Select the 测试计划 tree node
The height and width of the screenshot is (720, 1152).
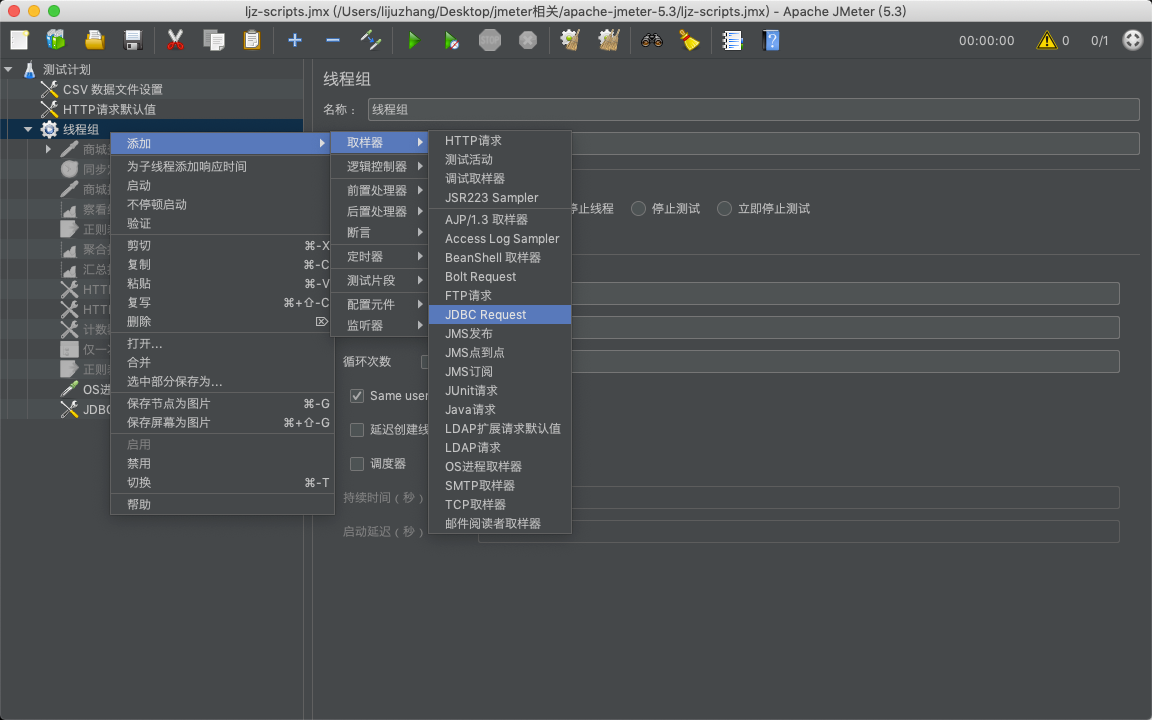point(66,69)
